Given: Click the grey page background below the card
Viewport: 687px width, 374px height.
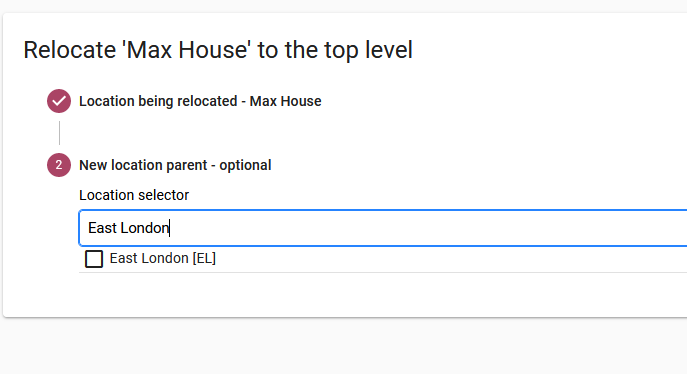Looking at the screenshot, I should coord(344,347).
